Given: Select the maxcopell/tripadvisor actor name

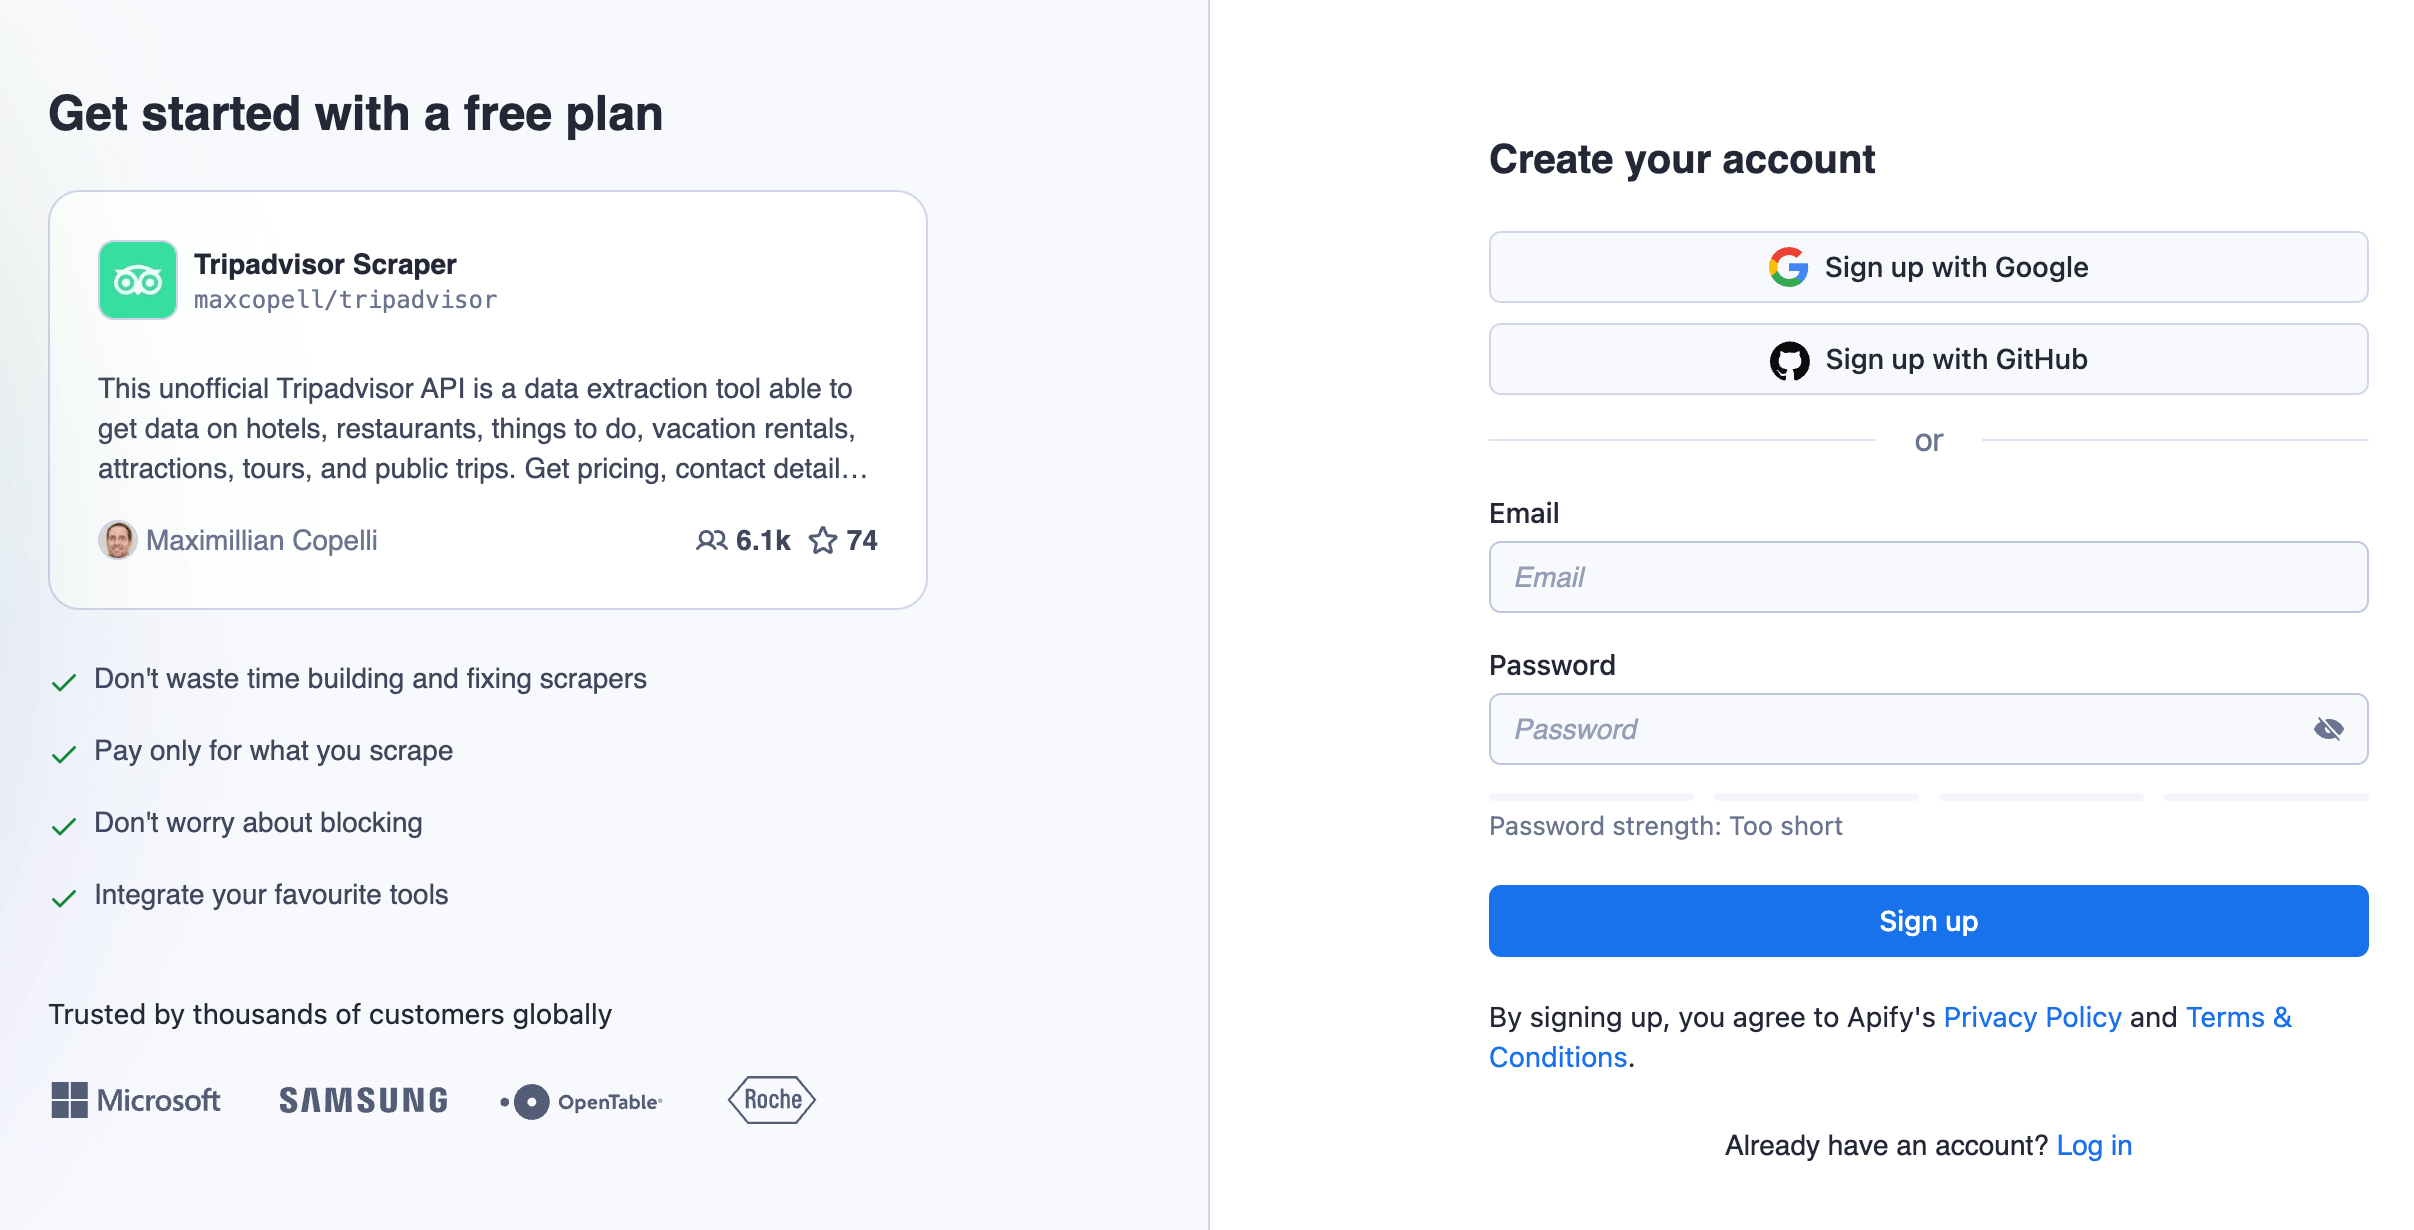Looking at the screenshot, I should [345, 298].
